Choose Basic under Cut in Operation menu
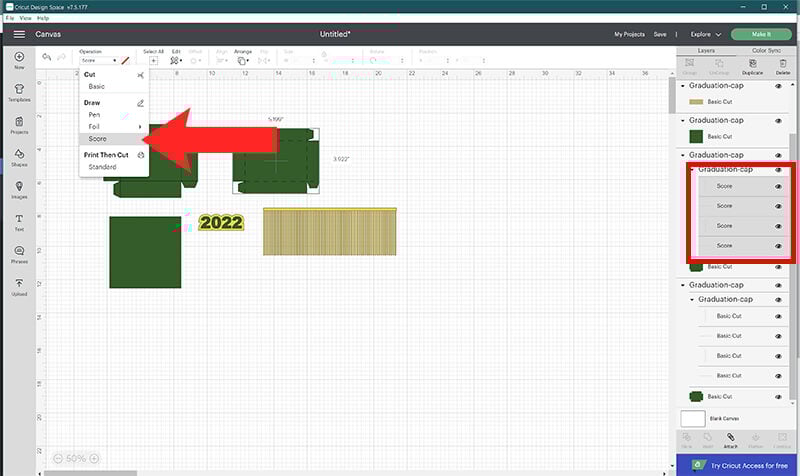This screenshot has height=476, width=800. pyautogui.click(x=96, y=86)
